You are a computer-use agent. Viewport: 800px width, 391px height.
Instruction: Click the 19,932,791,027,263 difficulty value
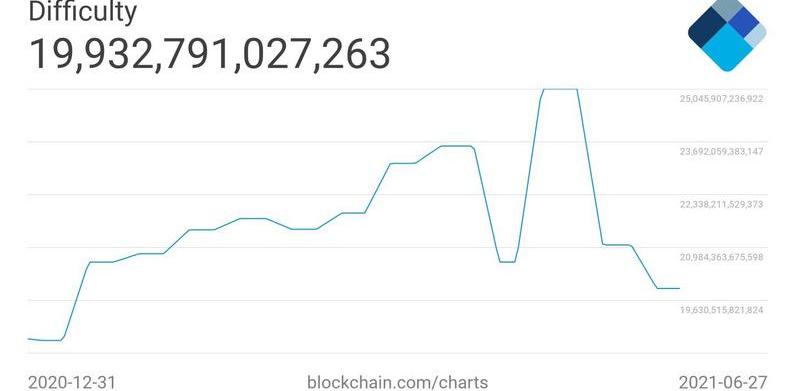pyautogui.click(x=210, y=54)
